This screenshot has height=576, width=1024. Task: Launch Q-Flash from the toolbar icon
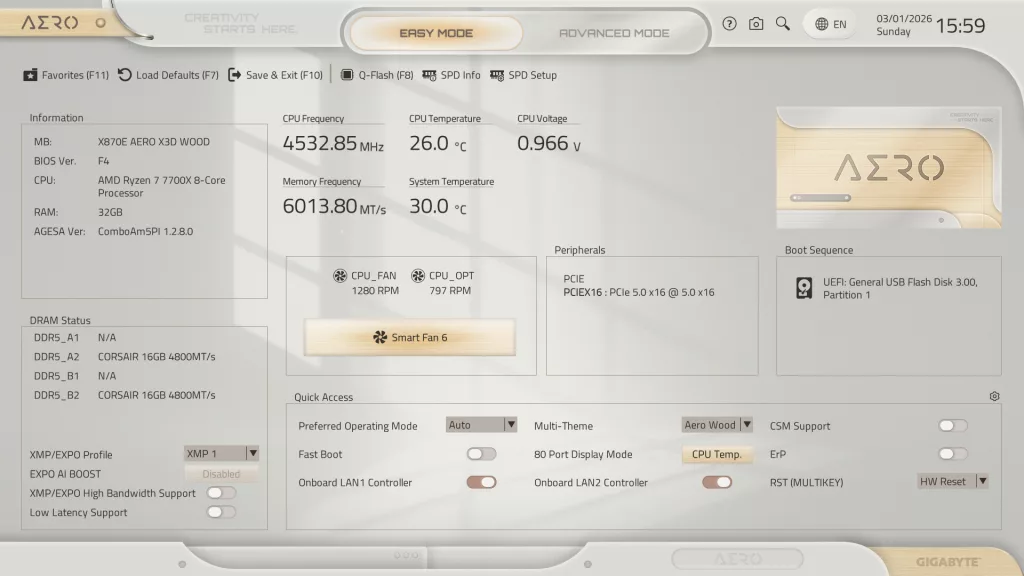click(x=346, y=74)
